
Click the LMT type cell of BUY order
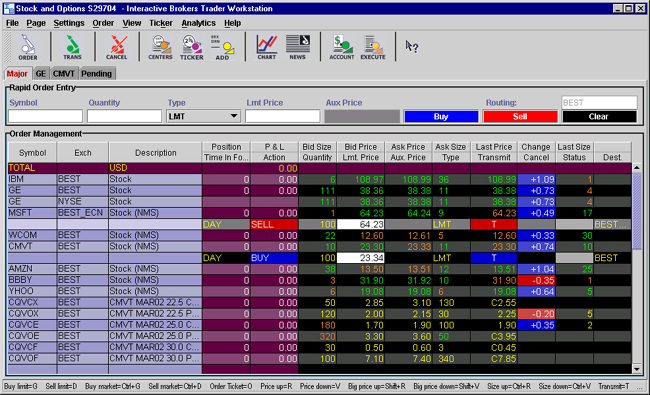click(x=451, y=258)
